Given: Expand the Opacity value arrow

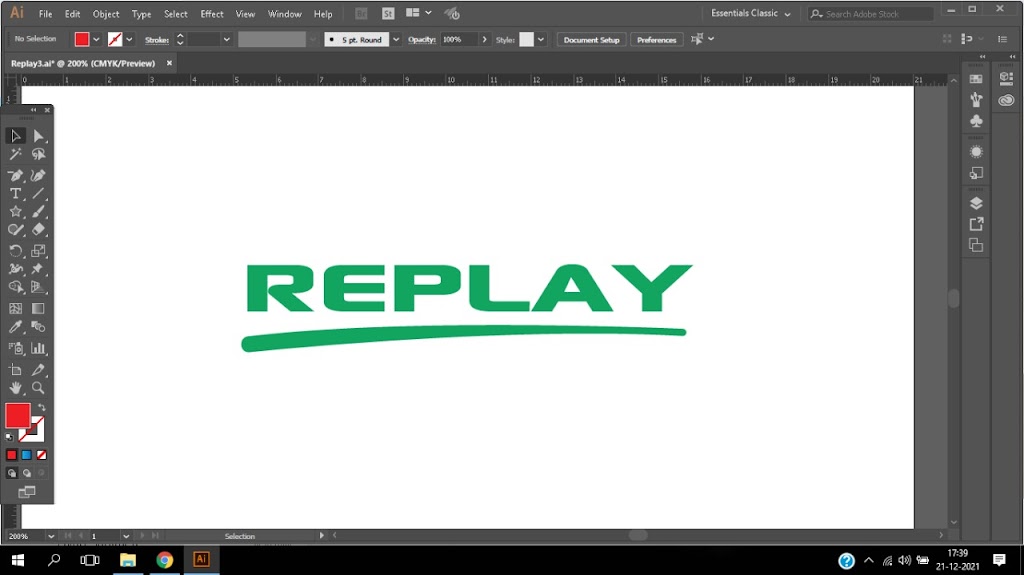Looking at the screenshot, I should 484,40.
